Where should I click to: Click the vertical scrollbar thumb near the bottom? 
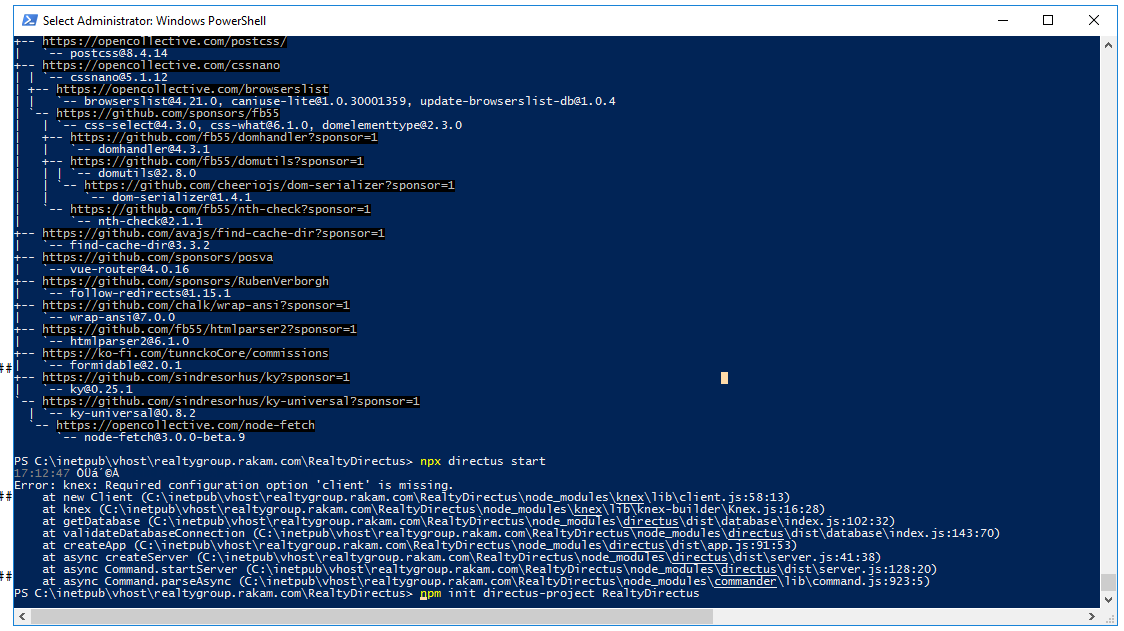[1108, 582]
